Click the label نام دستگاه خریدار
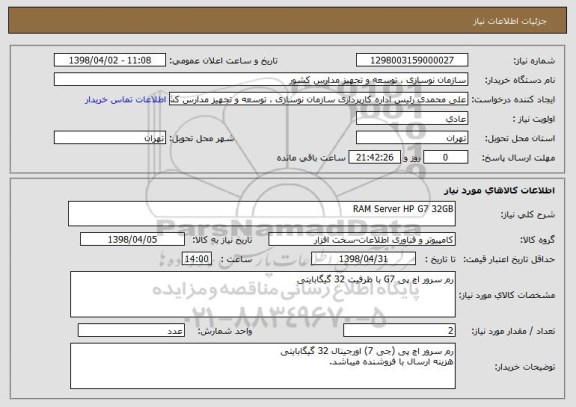Image resolution: width=576 pixels, height=407 pixels. [x=520, y=80]
